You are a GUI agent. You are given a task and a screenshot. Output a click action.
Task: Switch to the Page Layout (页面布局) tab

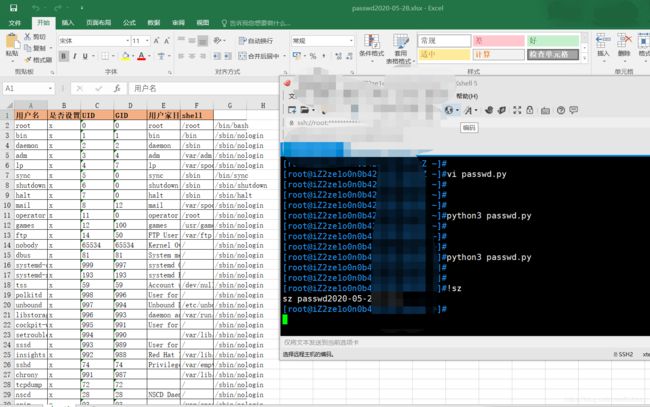coord(99,23)
